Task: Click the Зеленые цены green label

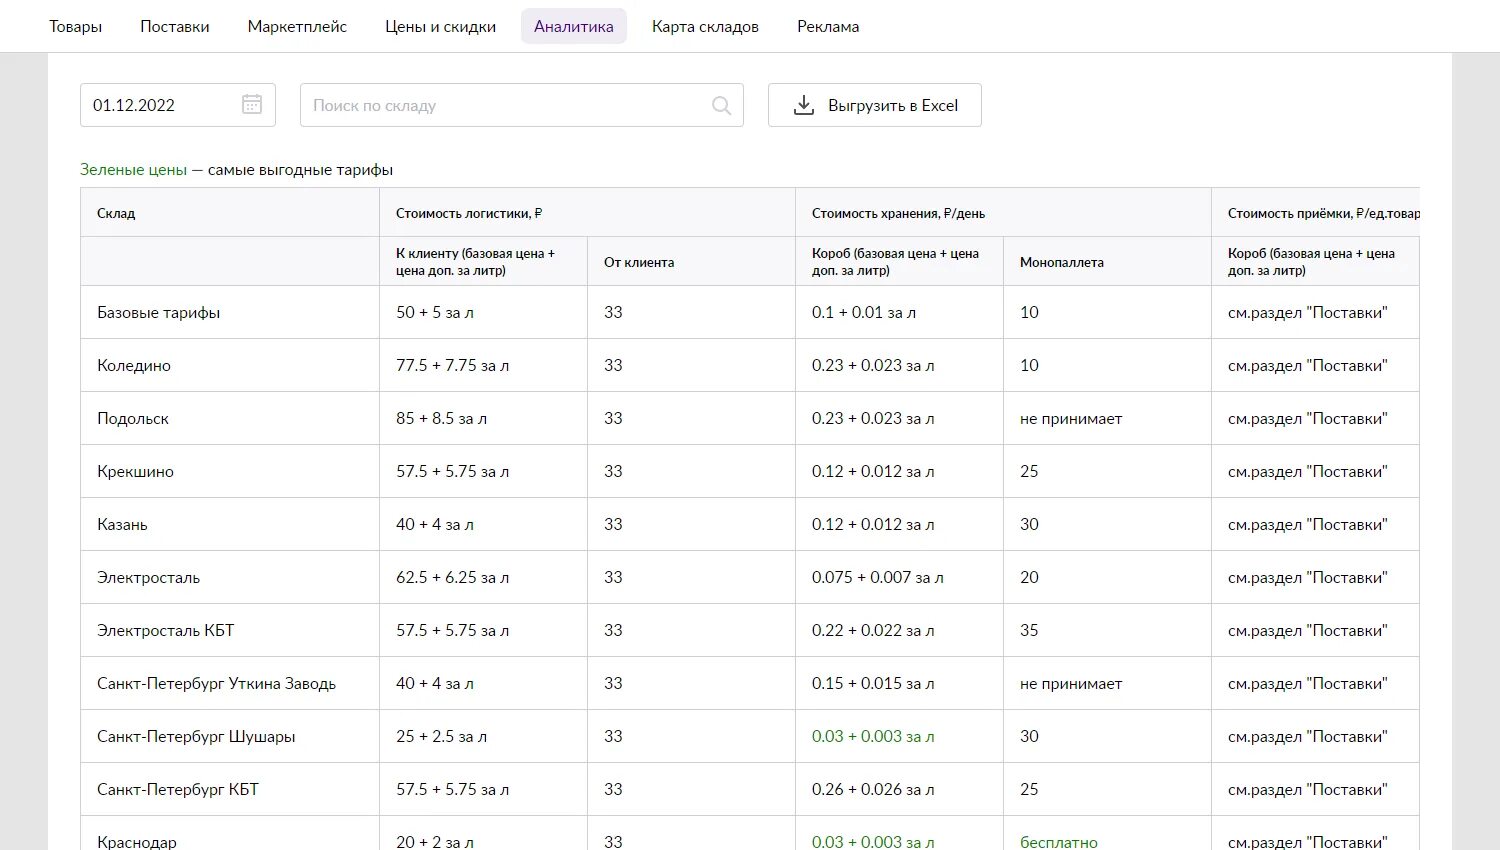Action: (x=134, y=170)
